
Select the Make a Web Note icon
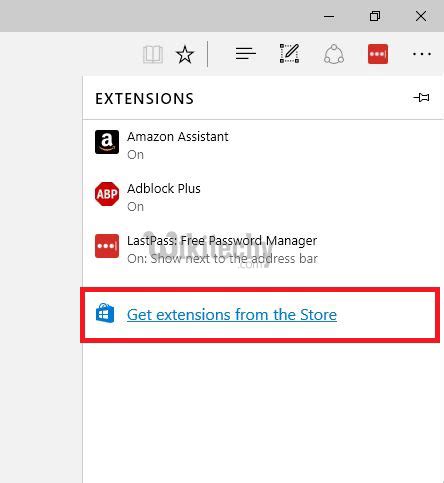coord(289,53)
